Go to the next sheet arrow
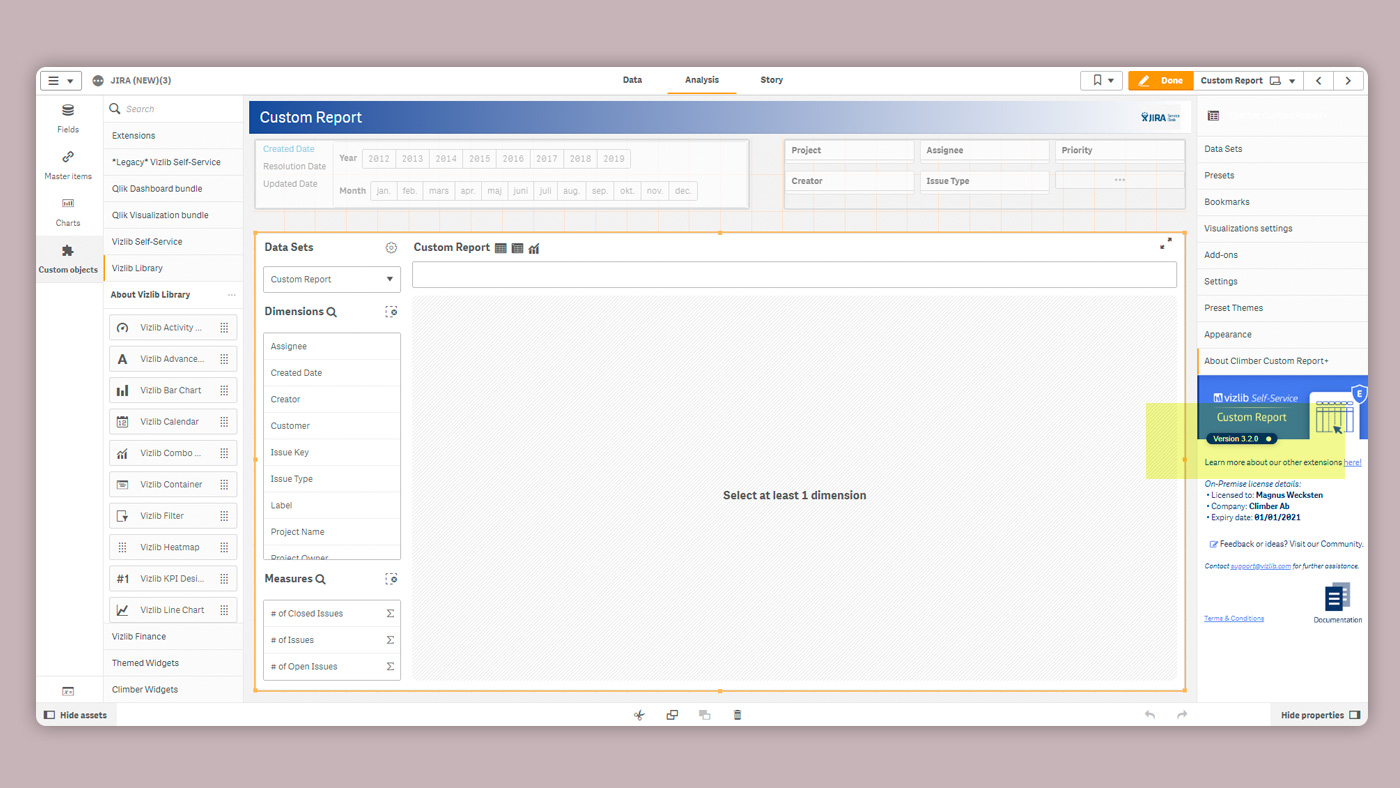1400x788 pixels. 1349,81
